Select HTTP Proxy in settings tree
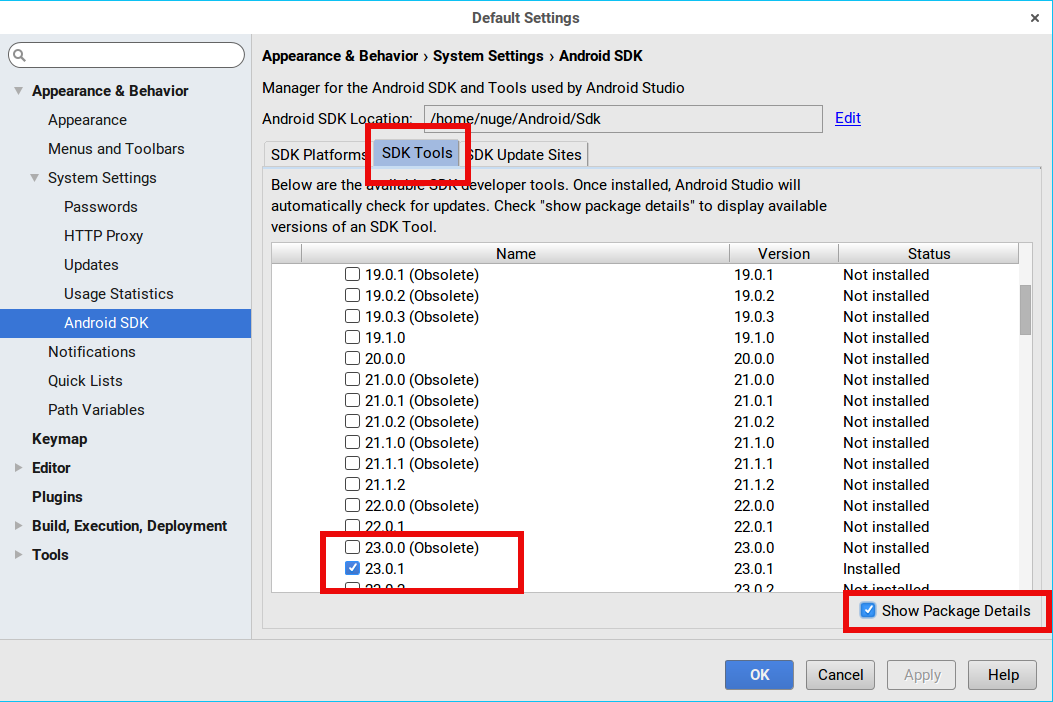Image resolution: width=1053 pixels, height=702 pixels. 103,236
